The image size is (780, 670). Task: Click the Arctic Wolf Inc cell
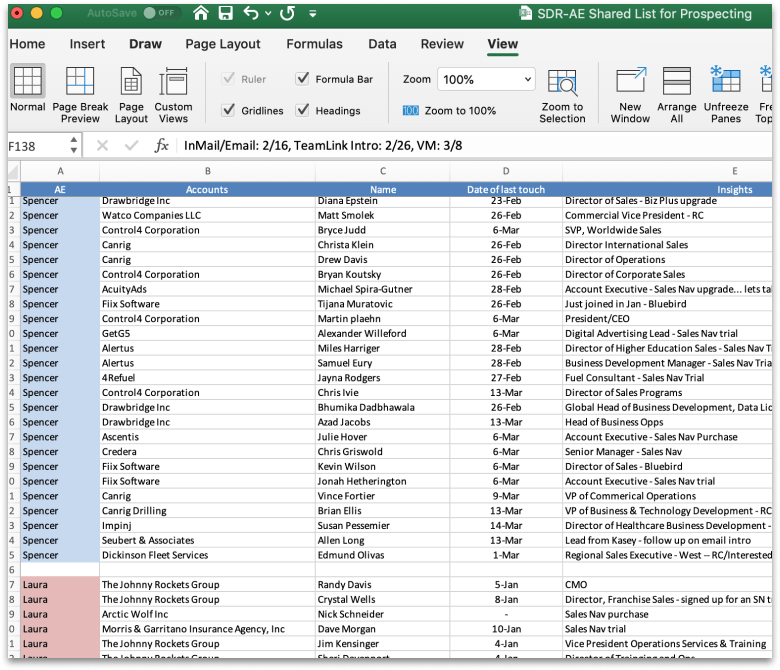pos(207,614)
